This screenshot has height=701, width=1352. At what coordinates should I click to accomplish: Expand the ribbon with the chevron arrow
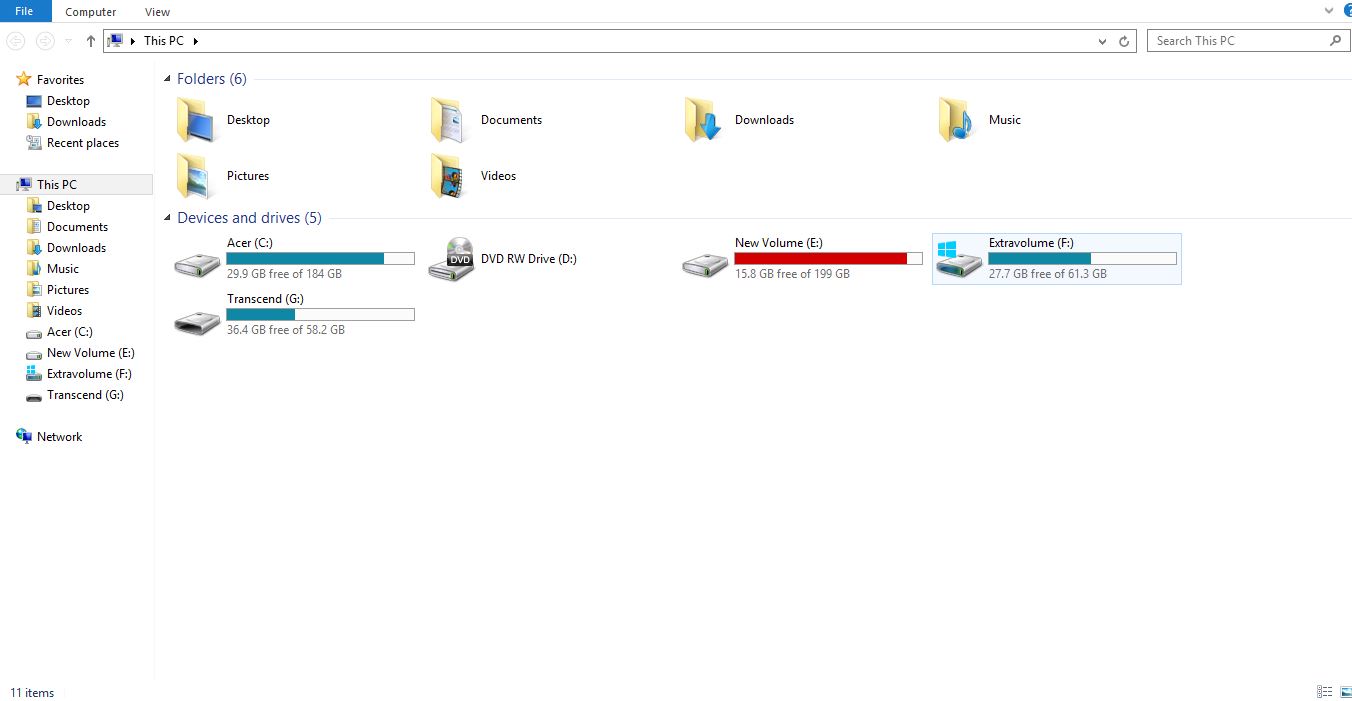pyautogui.click(x=1329, y=10)
